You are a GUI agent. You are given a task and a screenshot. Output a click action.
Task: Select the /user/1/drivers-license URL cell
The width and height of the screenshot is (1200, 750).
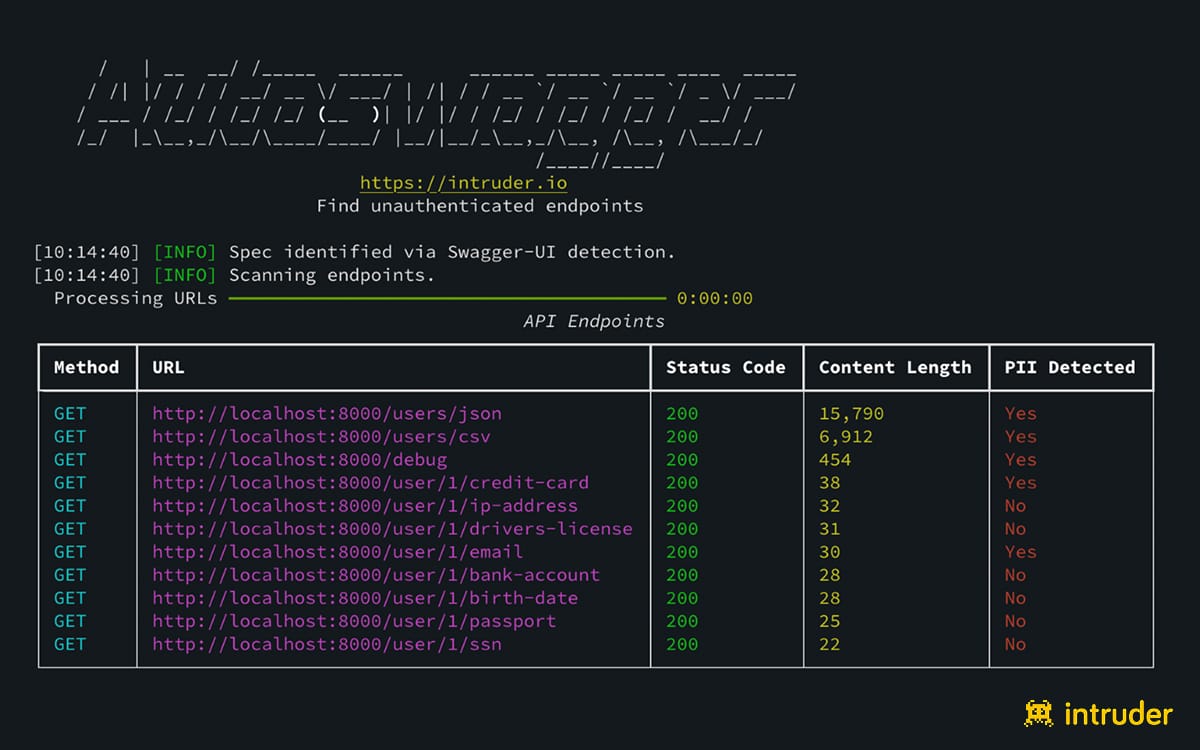tap(392, 528)
